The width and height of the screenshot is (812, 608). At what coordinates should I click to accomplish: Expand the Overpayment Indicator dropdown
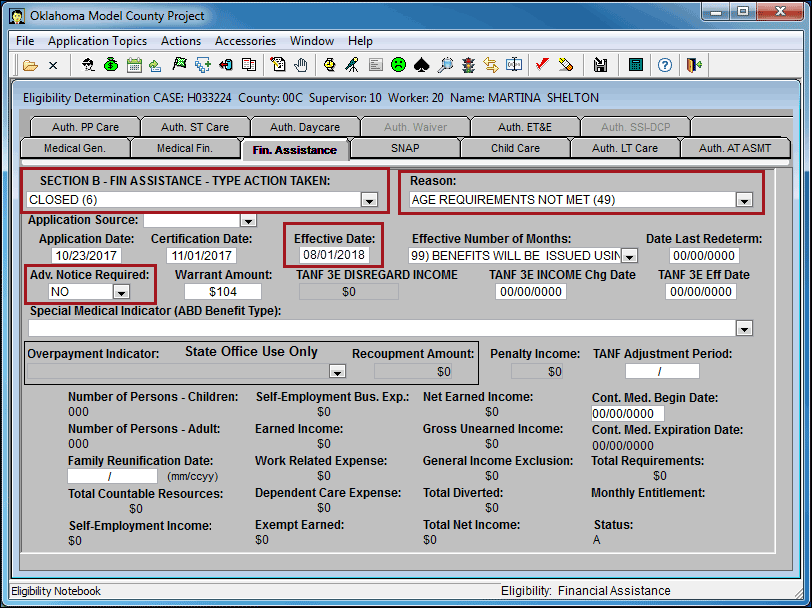[338, 371]
